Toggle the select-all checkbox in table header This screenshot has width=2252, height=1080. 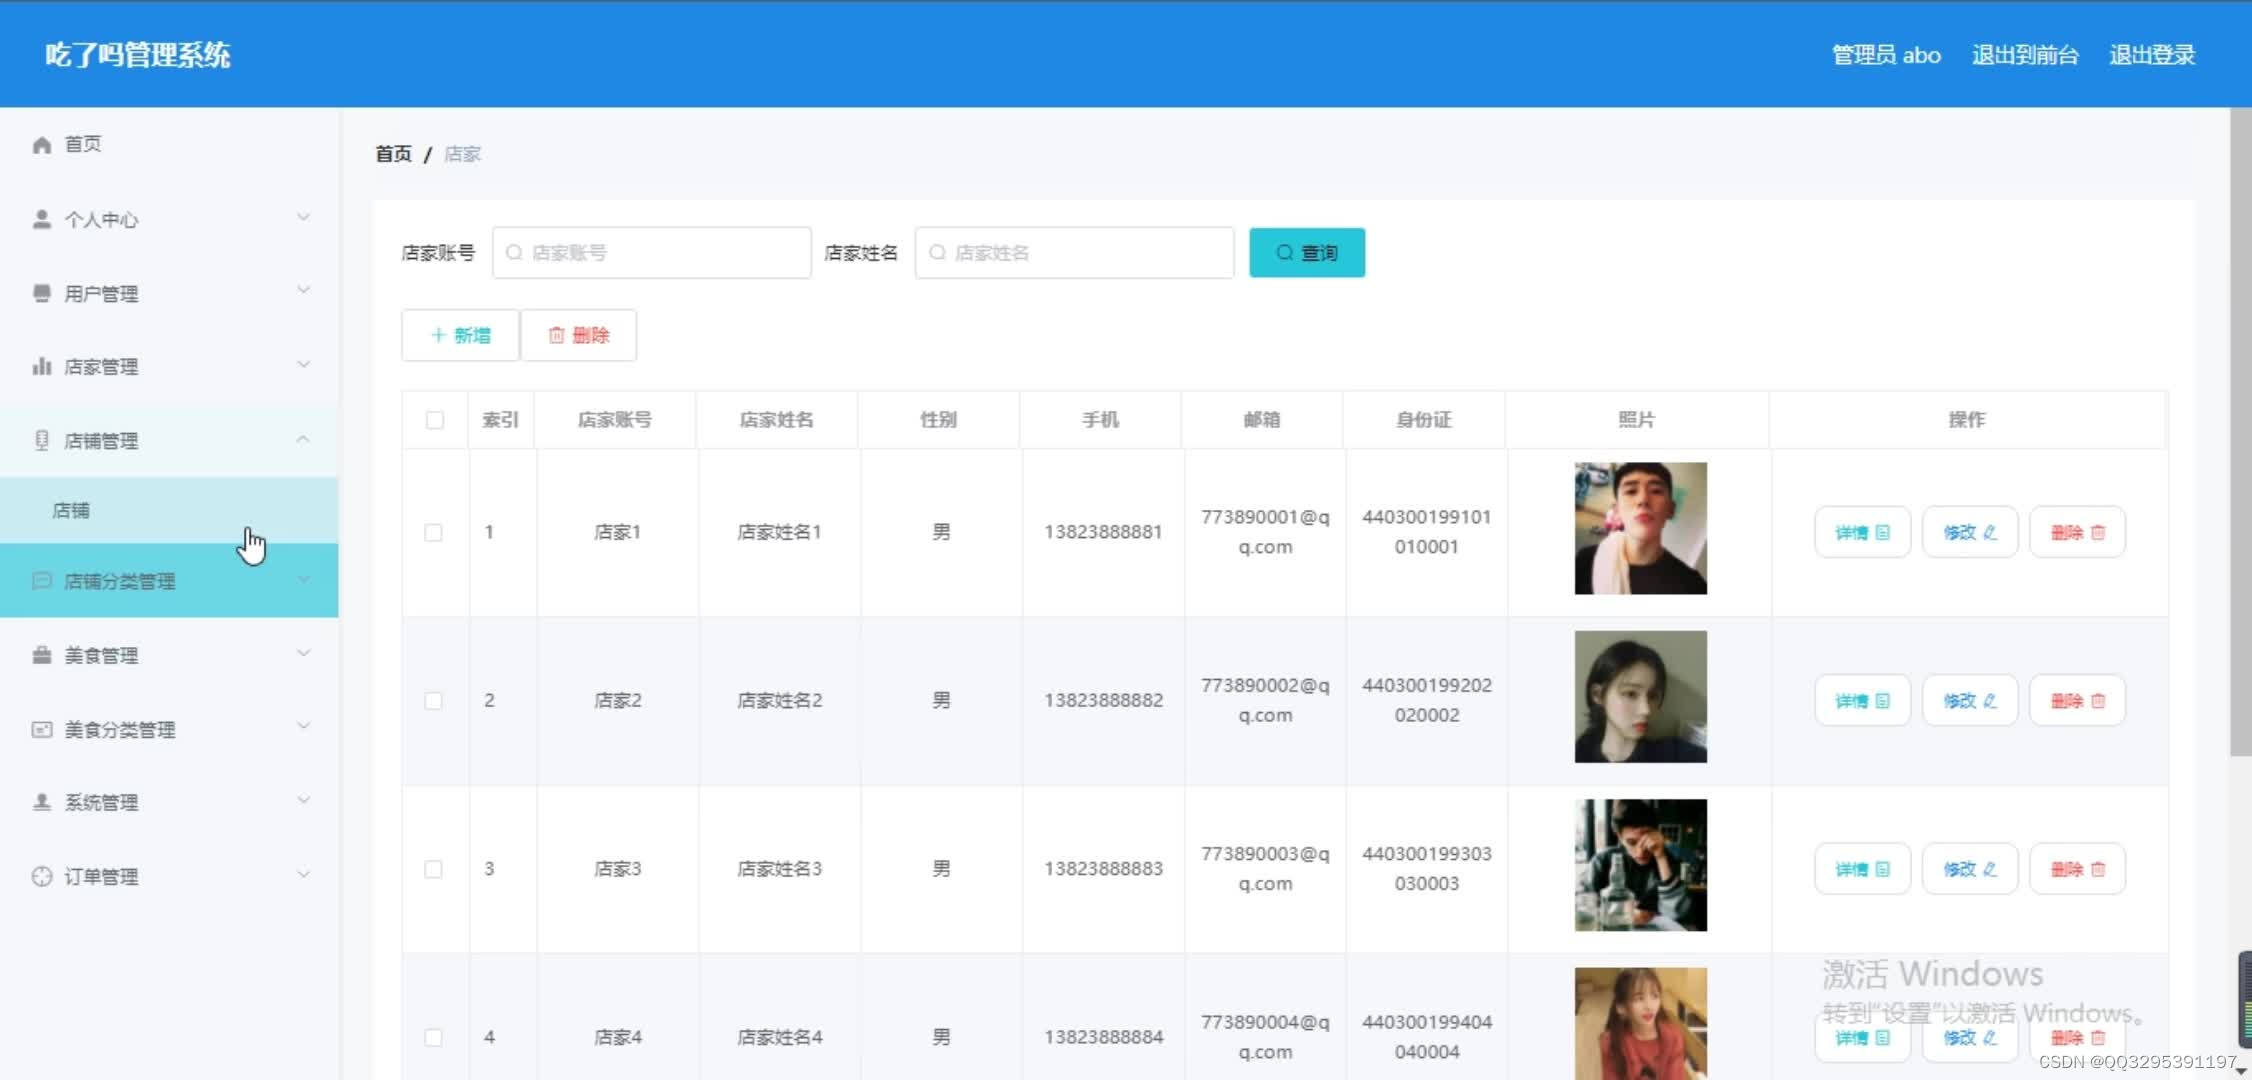tap(434, 420)
